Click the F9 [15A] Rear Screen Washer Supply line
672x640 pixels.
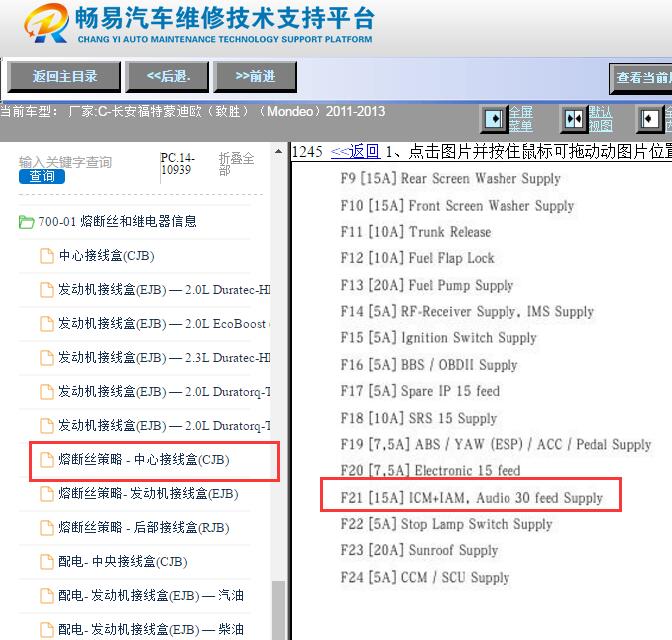450,178
